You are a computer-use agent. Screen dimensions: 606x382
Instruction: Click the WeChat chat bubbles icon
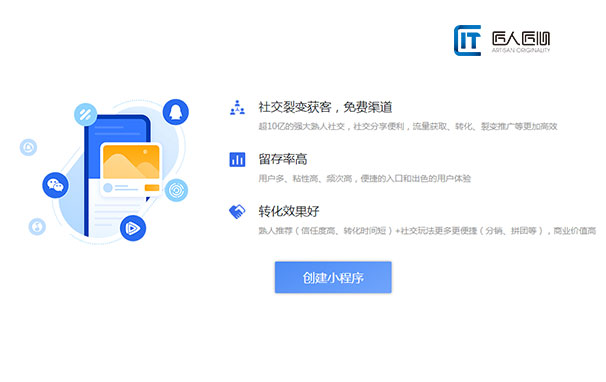[55, 185]
